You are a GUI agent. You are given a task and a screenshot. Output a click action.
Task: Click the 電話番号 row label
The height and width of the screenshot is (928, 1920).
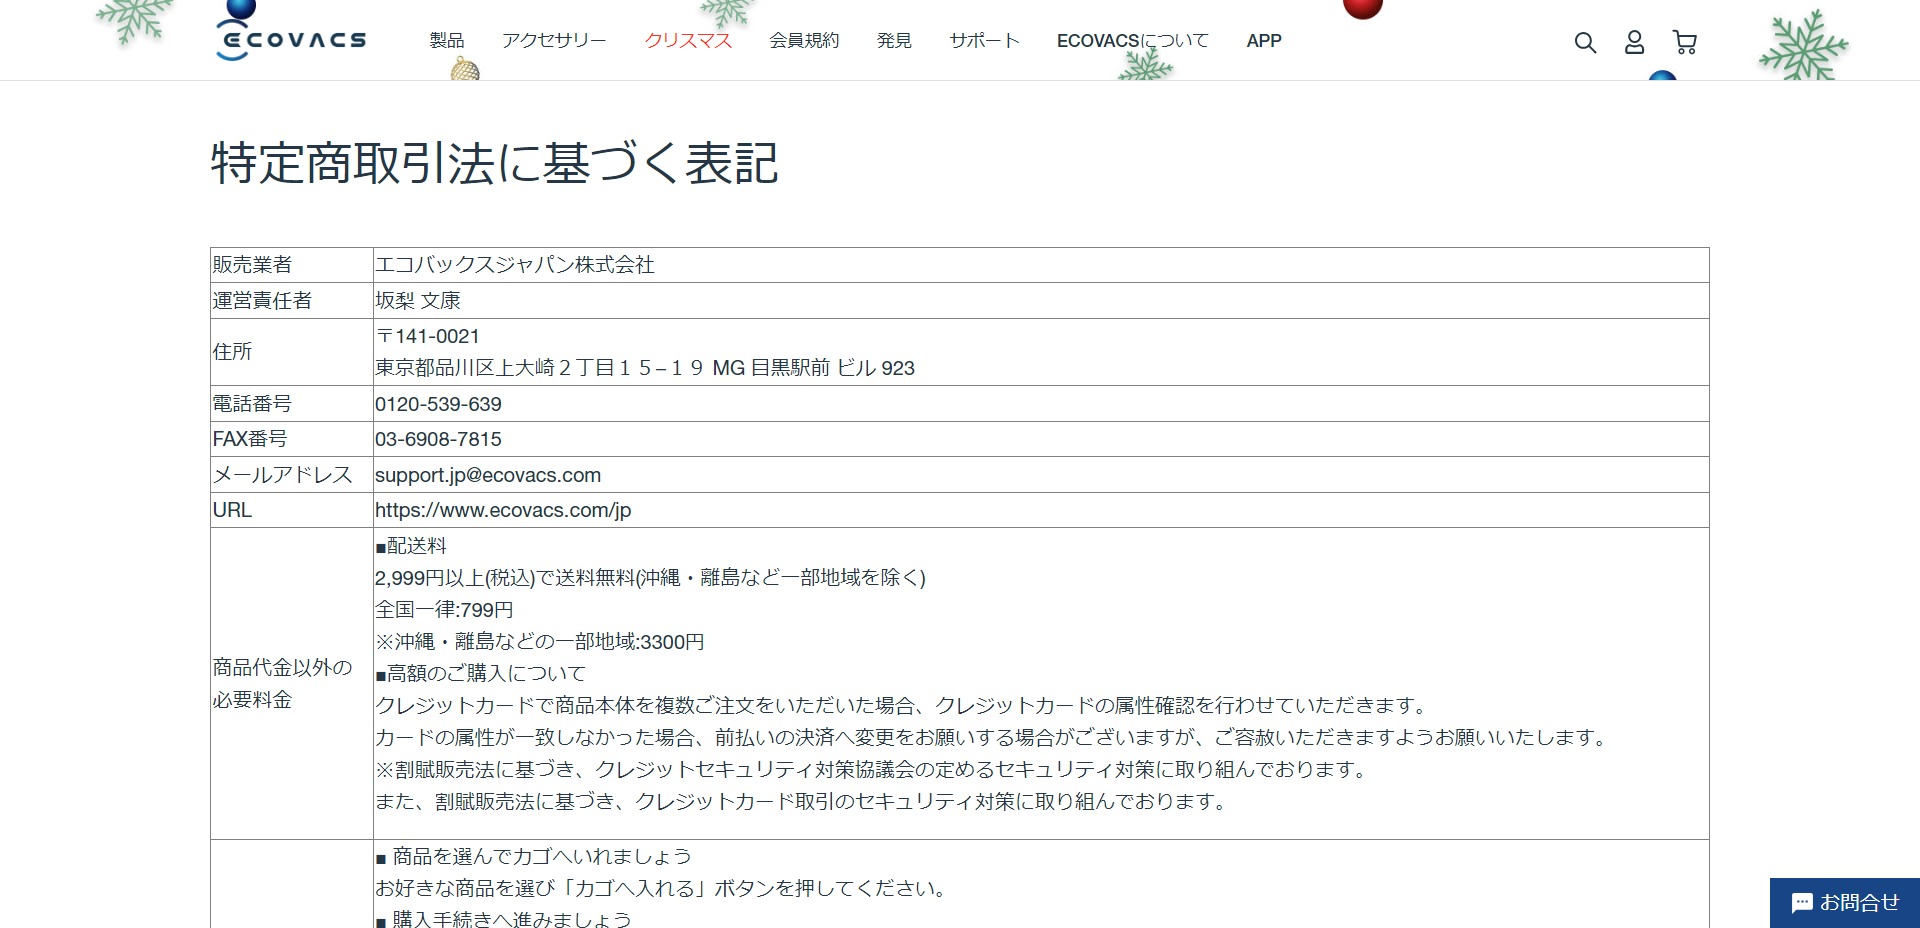(x=252, y=404)
